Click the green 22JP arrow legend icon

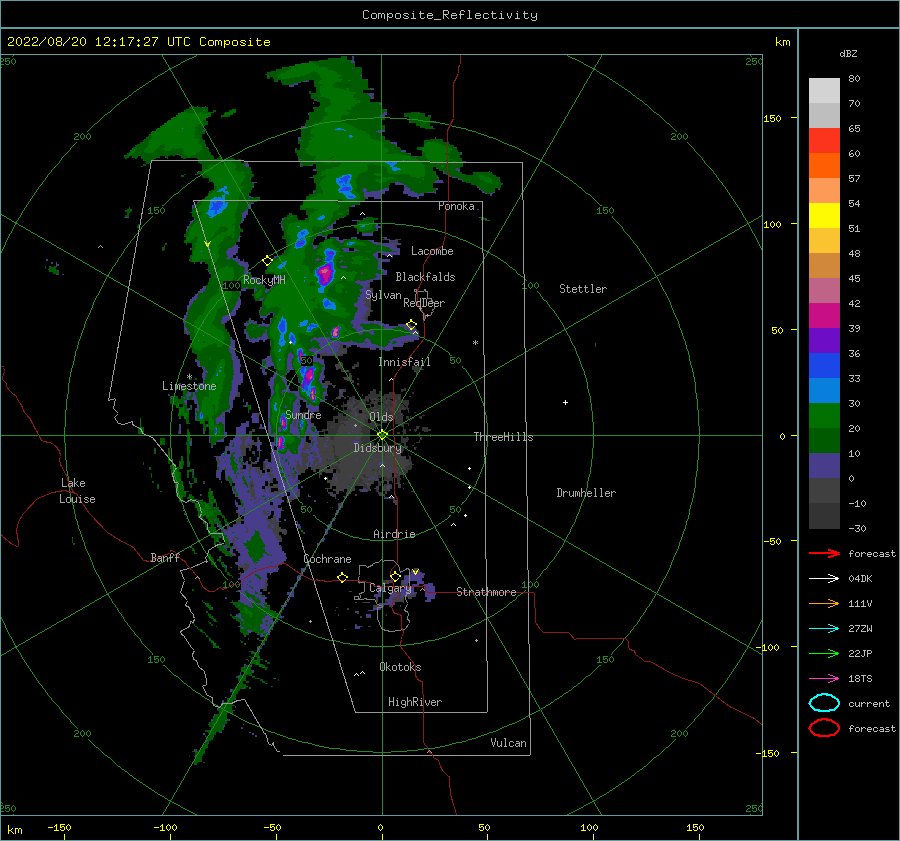[824, 653]
